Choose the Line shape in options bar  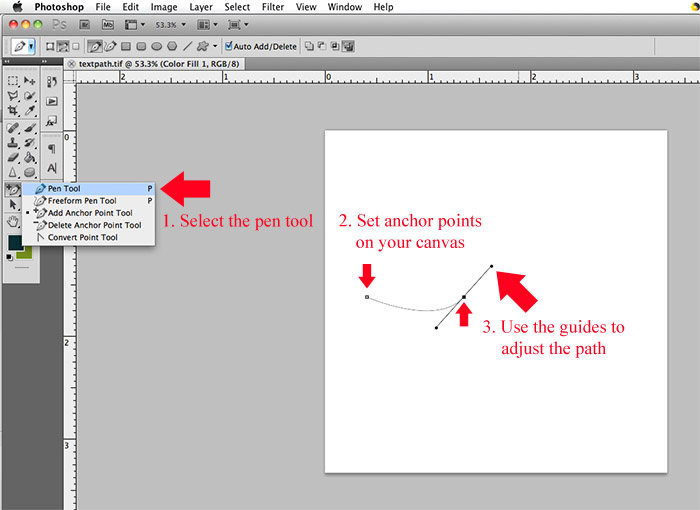(x=188, y=46)
